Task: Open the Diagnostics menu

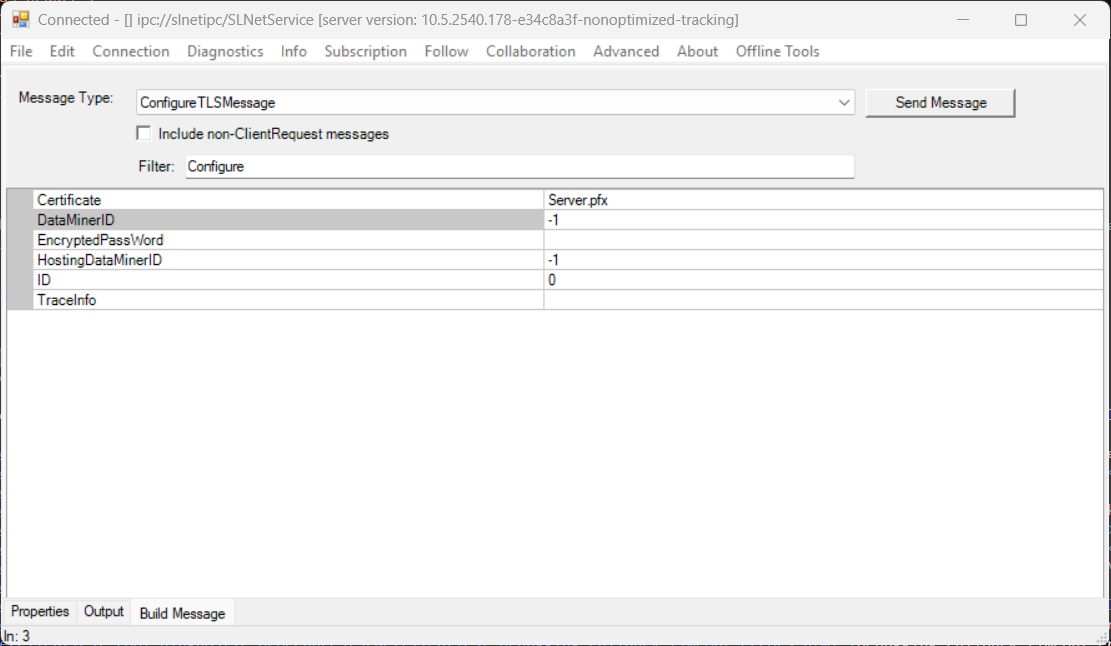Action: point(225,51)
